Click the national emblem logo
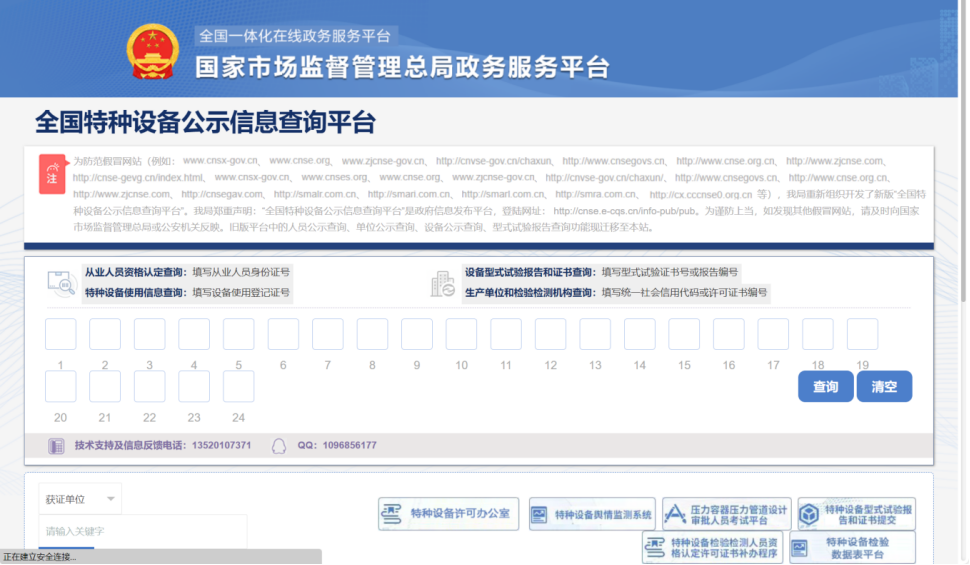 pos(153,51)
